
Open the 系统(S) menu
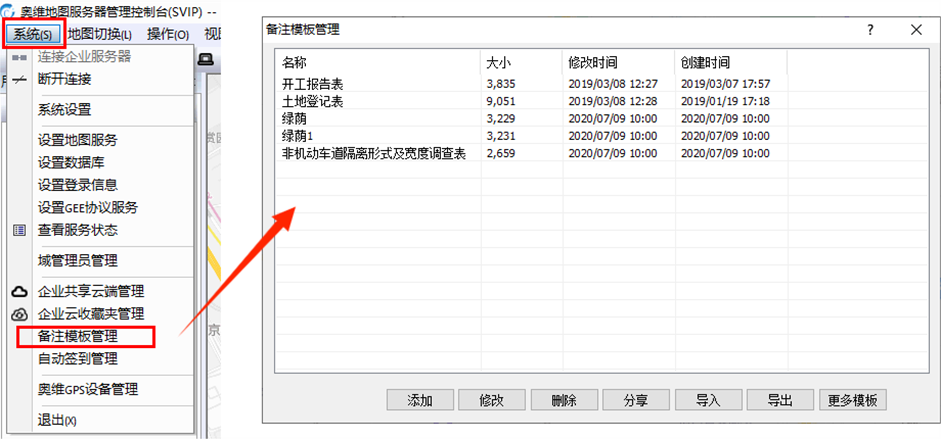click(33, 34)
